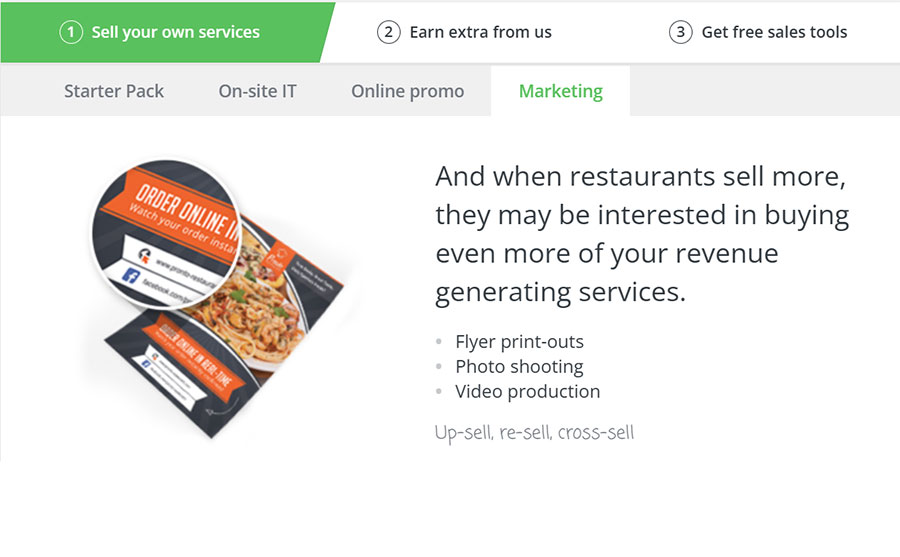Click the Video production list item
The width and height of the screenshot is (900, 557).
(527, 391)
